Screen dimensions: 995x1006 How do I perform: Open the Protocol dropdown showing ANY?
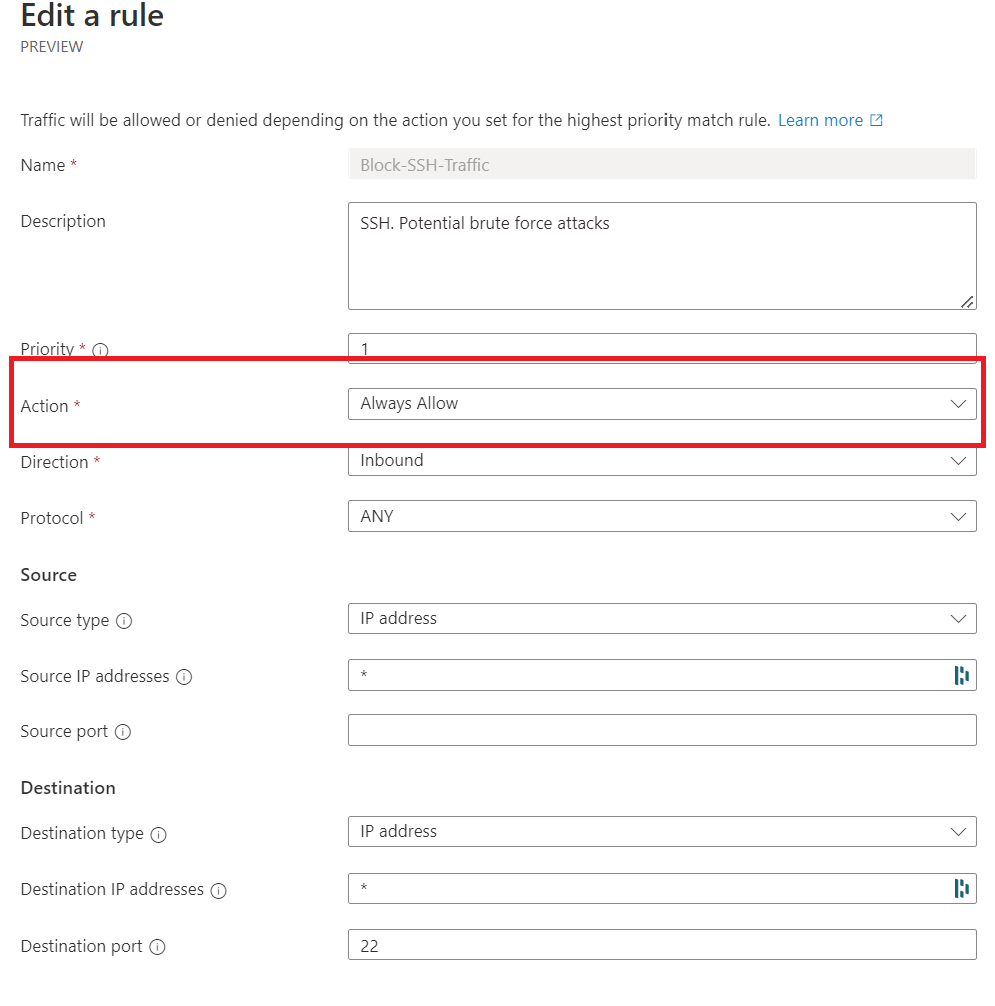[x=662, y=516]
